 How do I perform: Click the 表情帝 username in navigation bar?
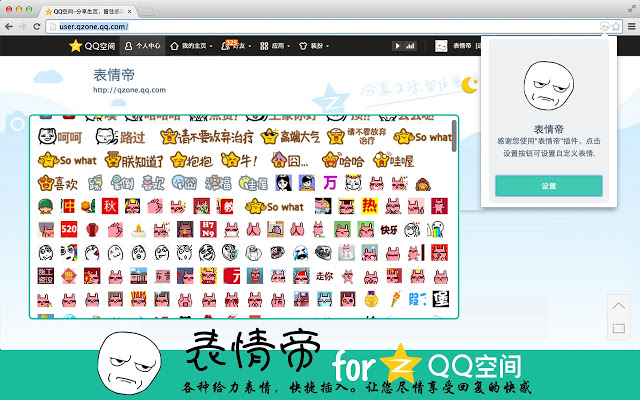[462, 46]
